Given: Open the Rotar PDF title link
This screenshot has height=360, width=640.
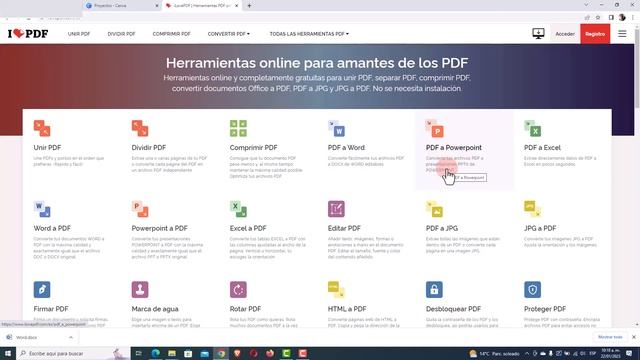Looking at the screenshot, I should [245, 309].
